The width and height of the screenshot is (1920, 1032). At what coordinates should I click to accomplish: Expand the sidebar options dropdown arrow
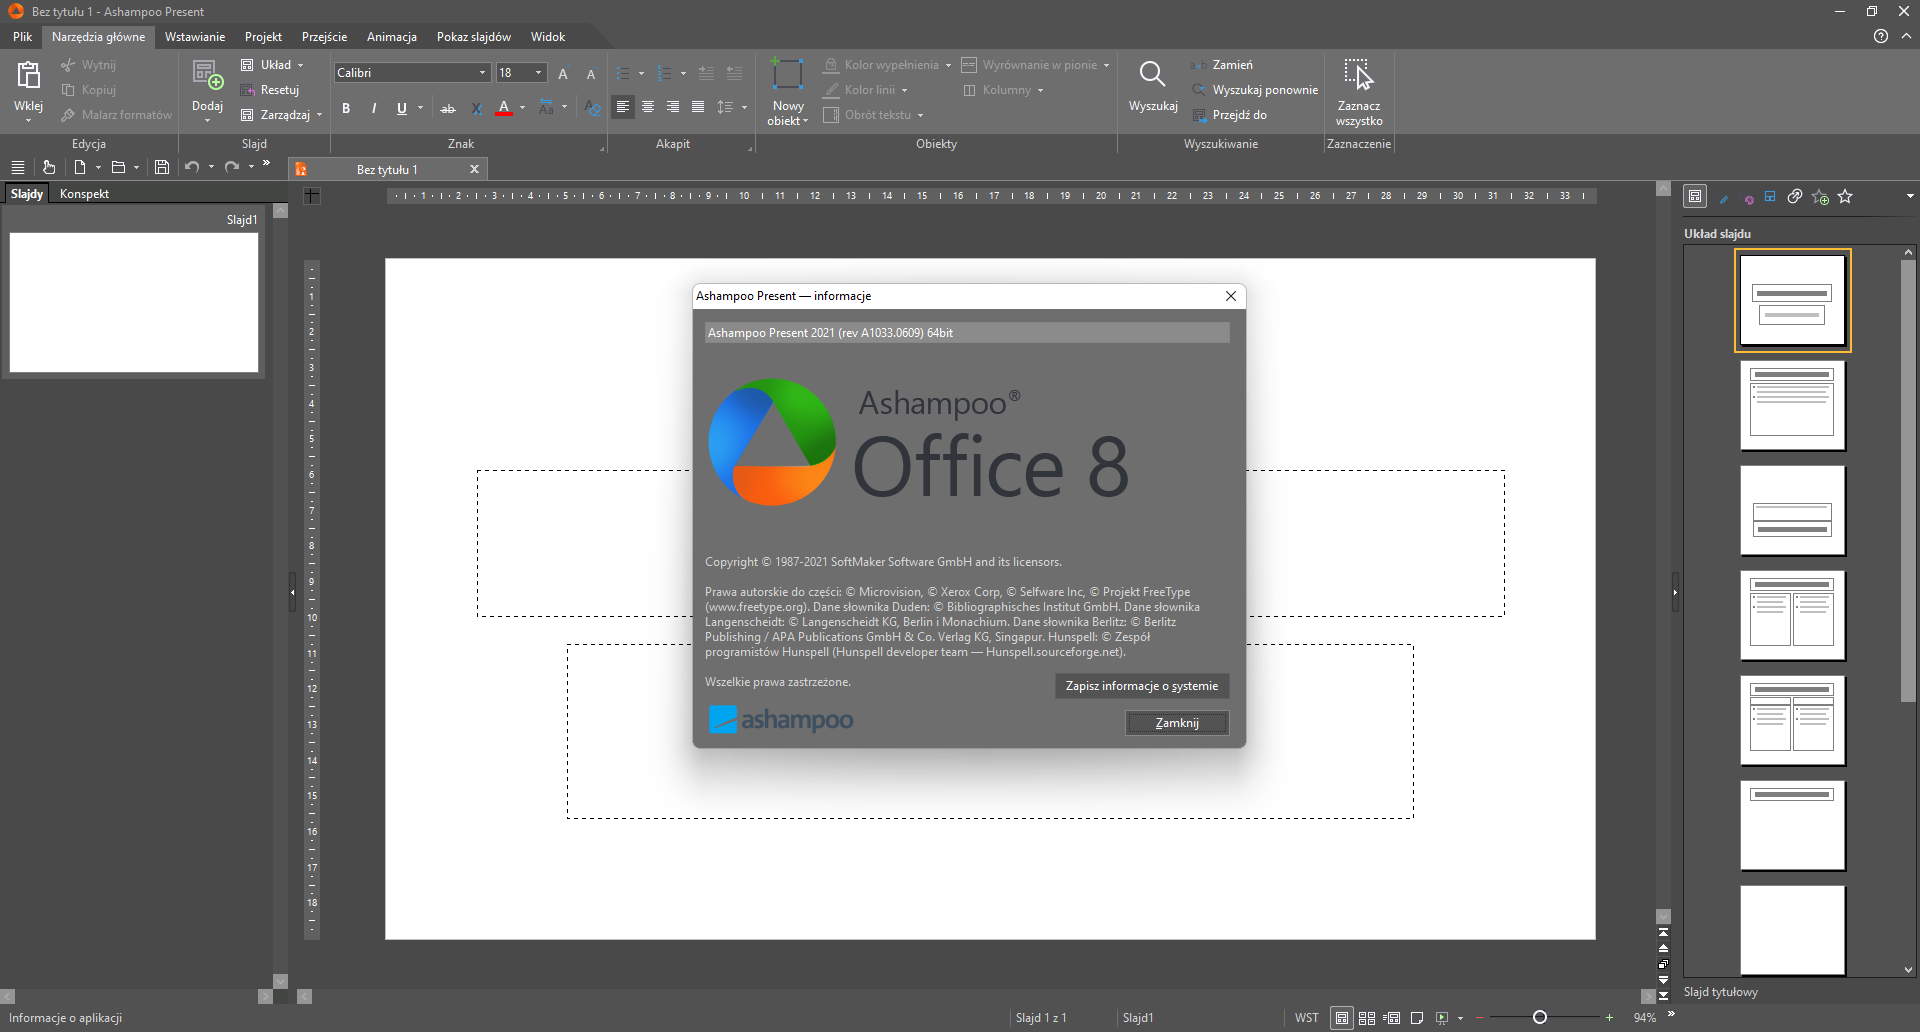point(1910,196)
